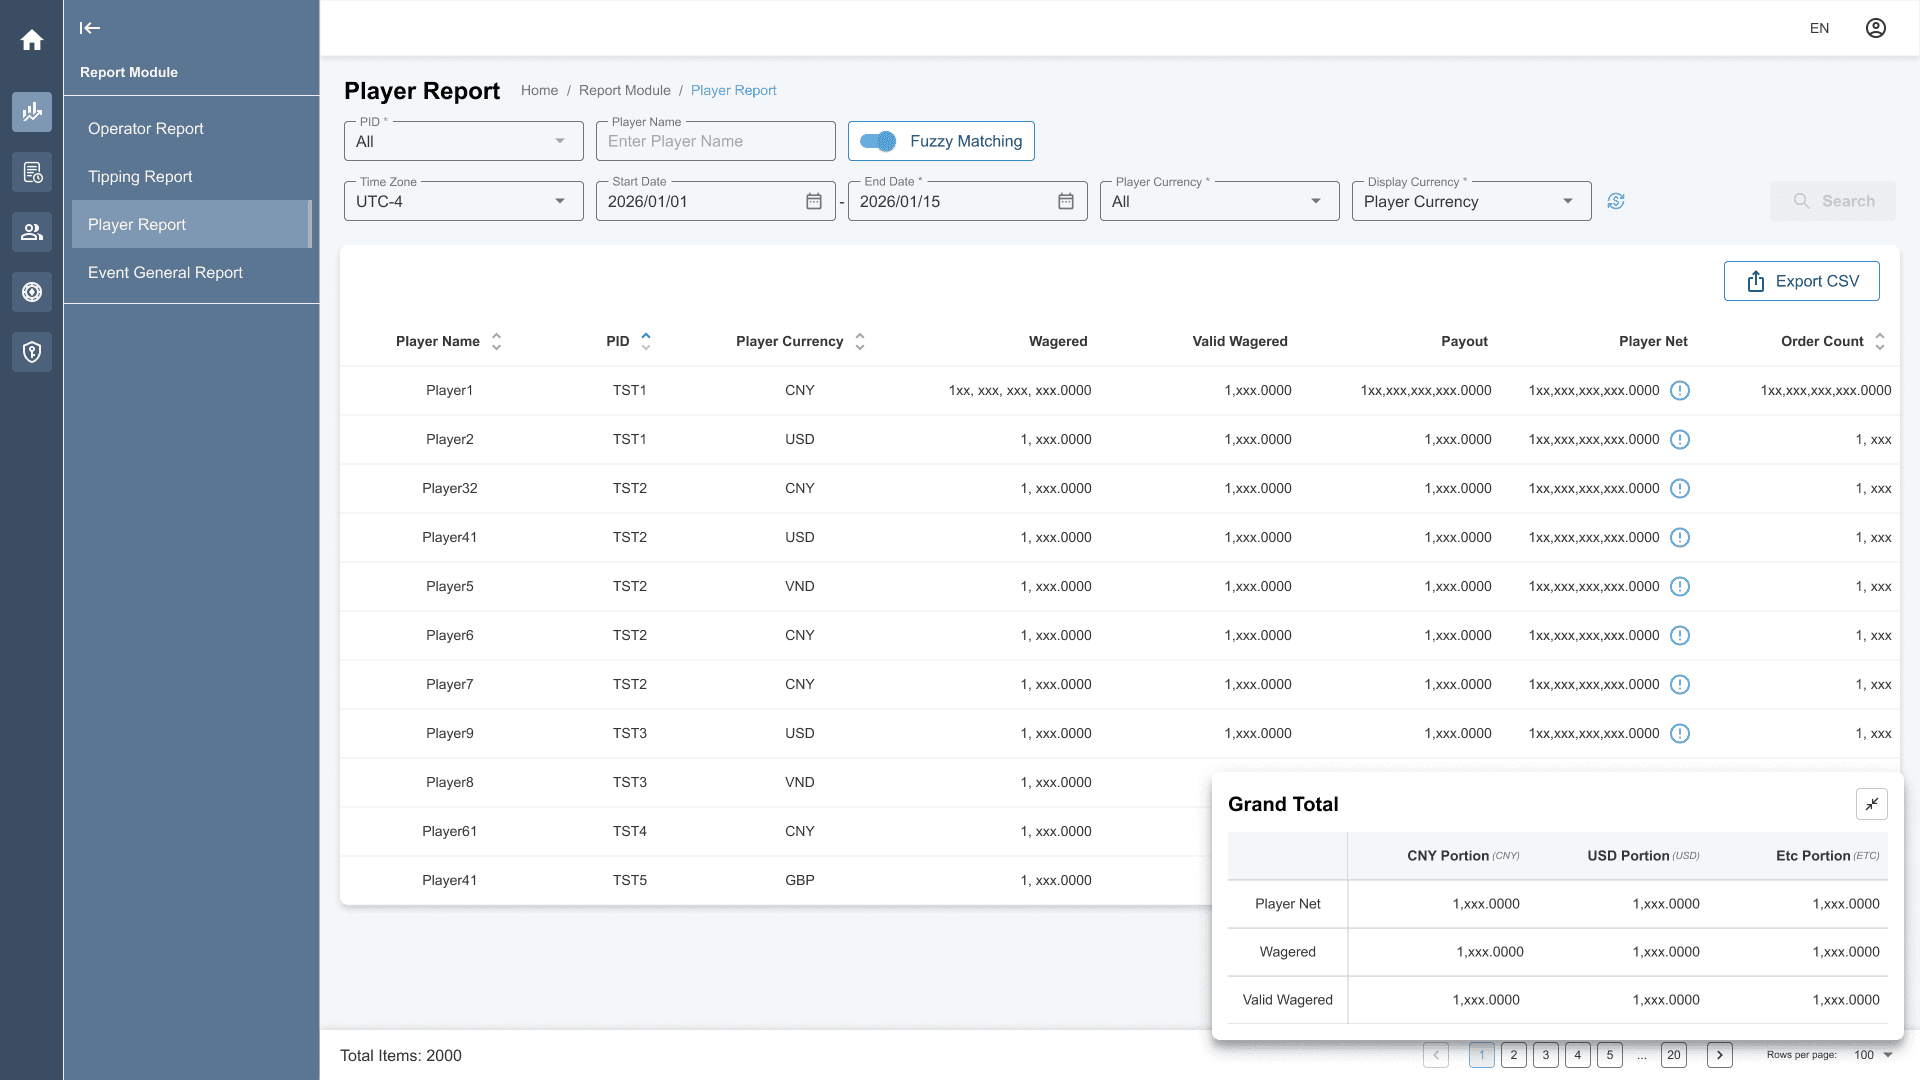Screen dimensions: 1930x1086
Task: Open the shield security sidebar icon
Action: pyautogui.click(x=32, y=353)
